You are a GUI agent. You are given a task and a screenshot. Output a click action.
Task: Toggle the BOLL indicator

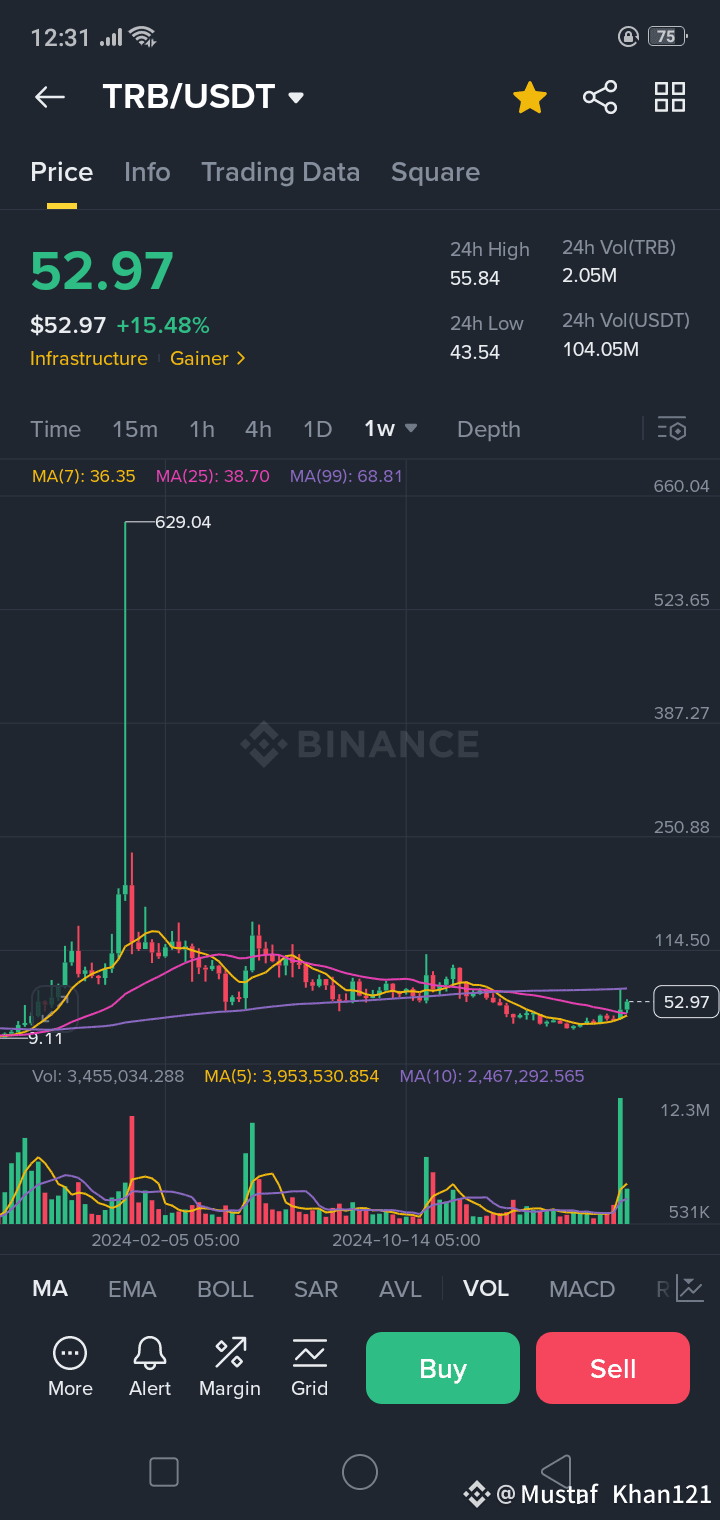click(225, 1289)
